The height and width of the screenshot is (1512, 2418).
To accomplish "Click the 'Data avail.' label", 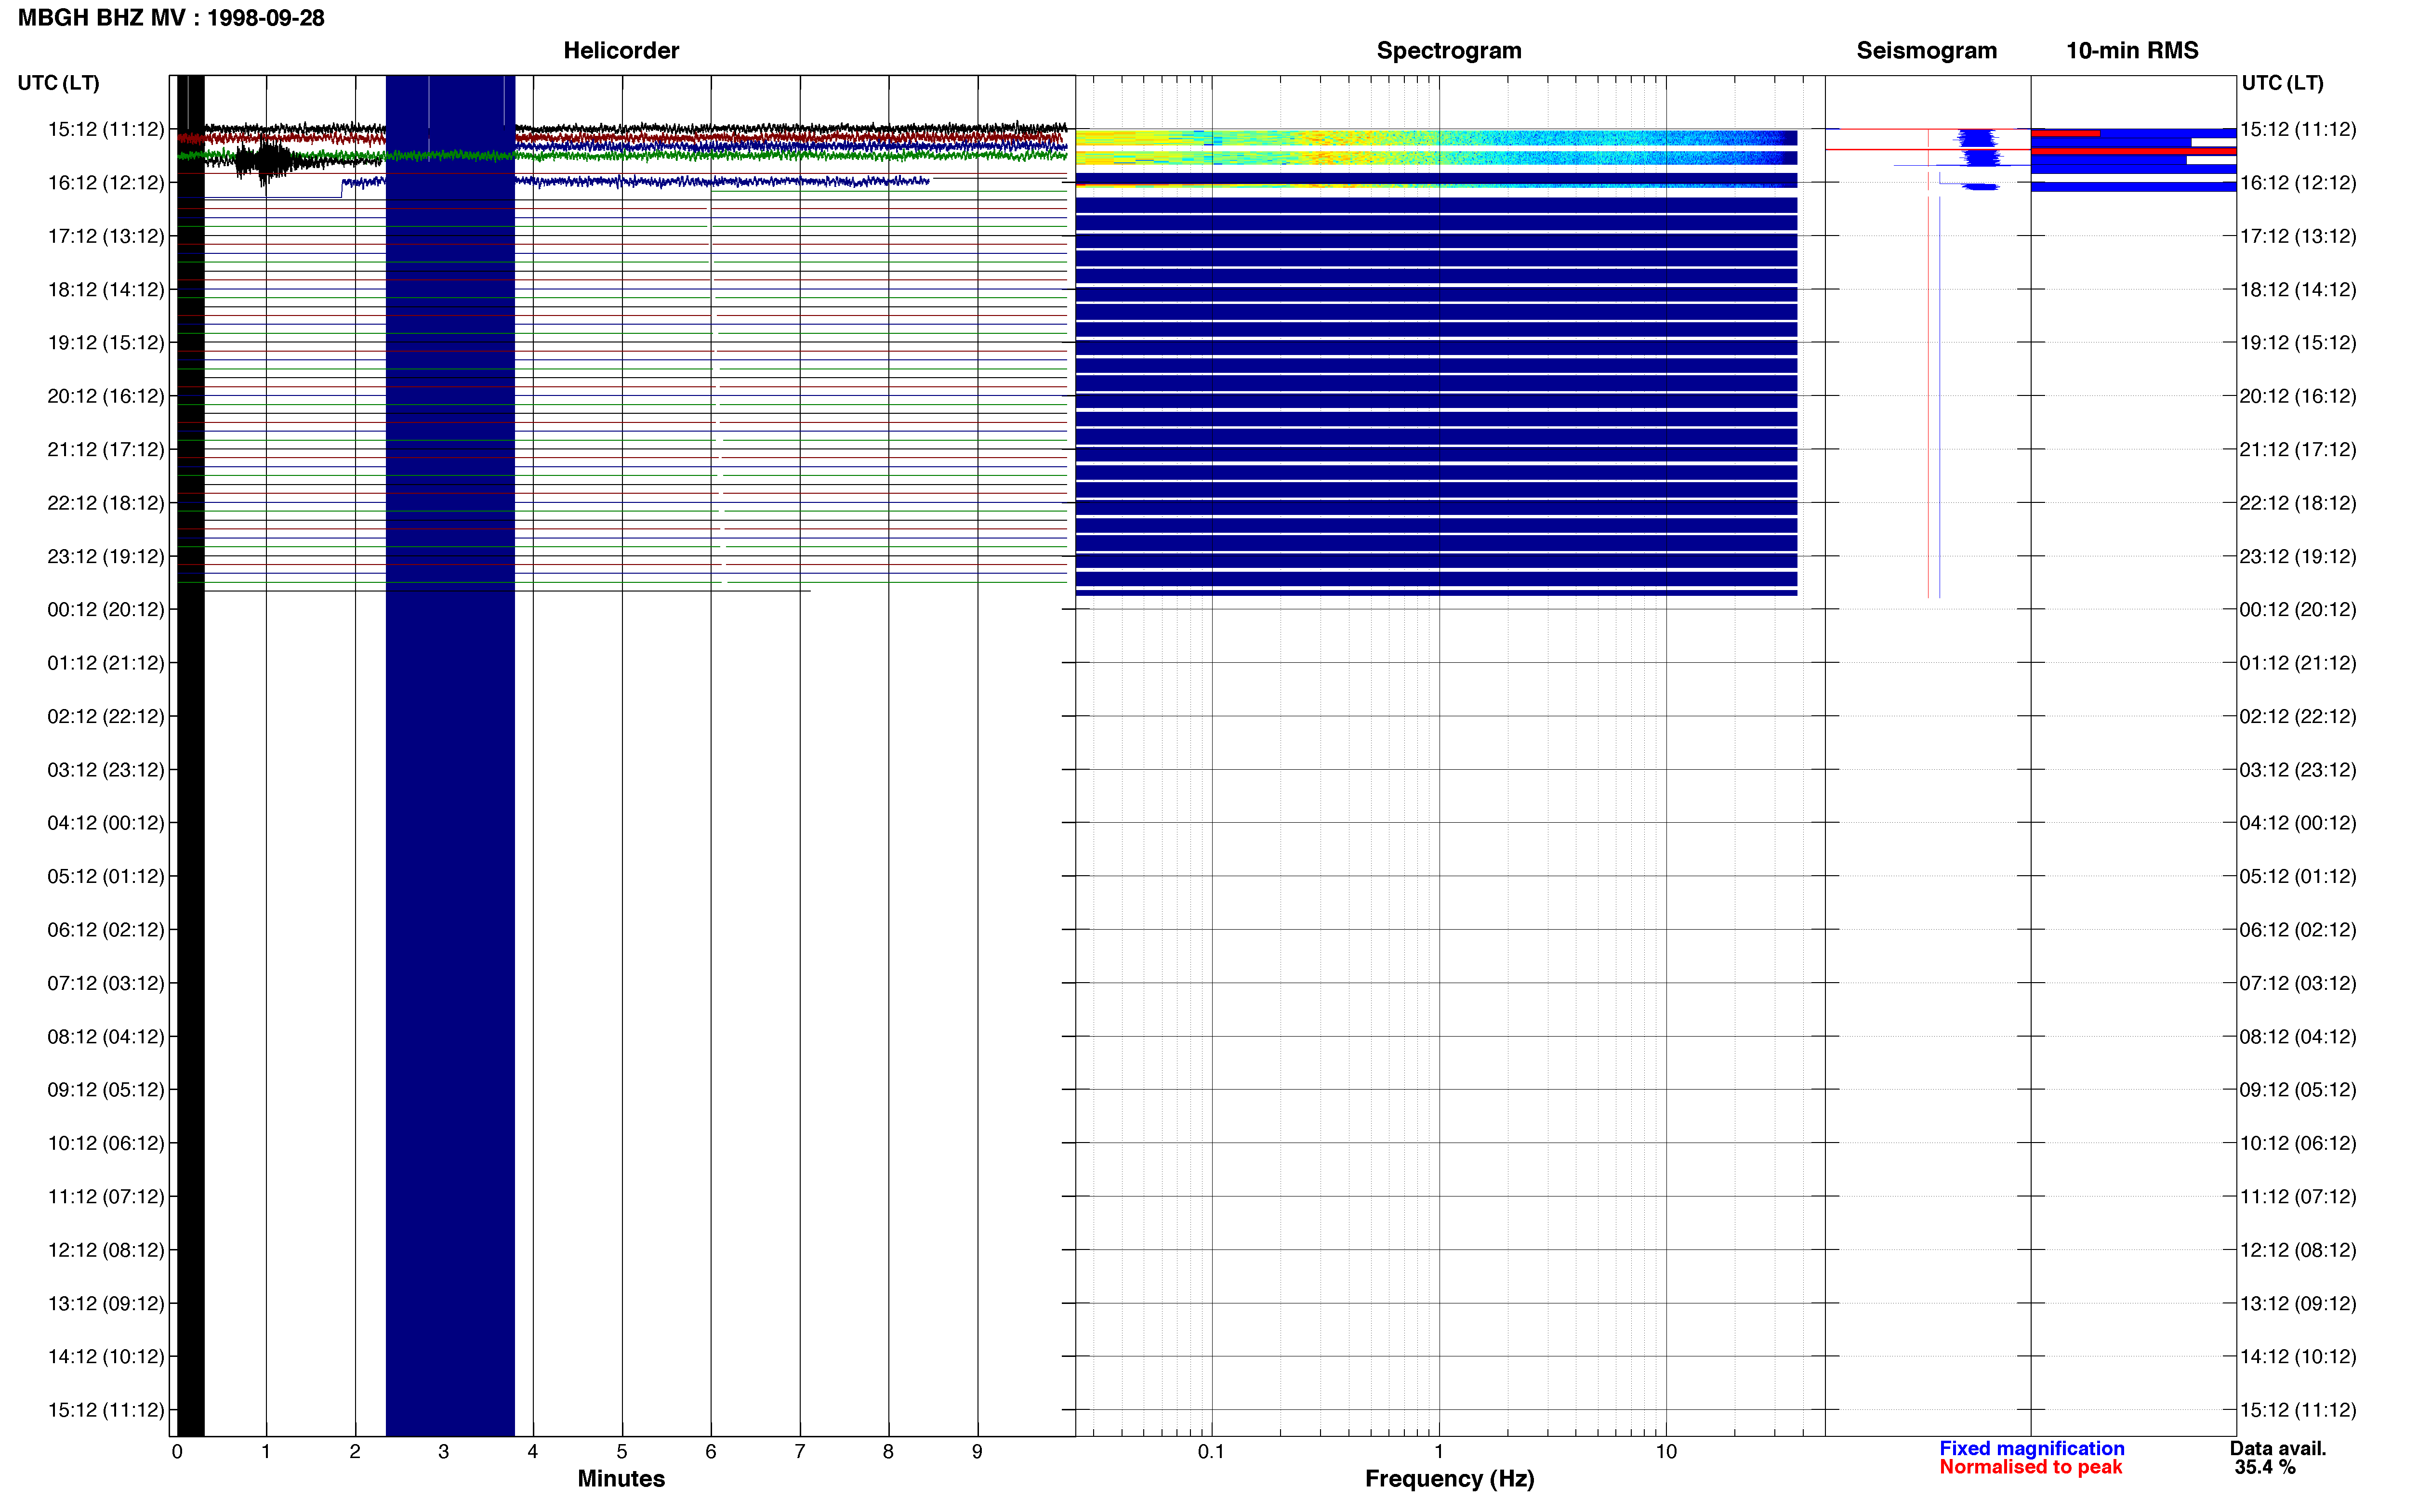I will (2278, 1448).
